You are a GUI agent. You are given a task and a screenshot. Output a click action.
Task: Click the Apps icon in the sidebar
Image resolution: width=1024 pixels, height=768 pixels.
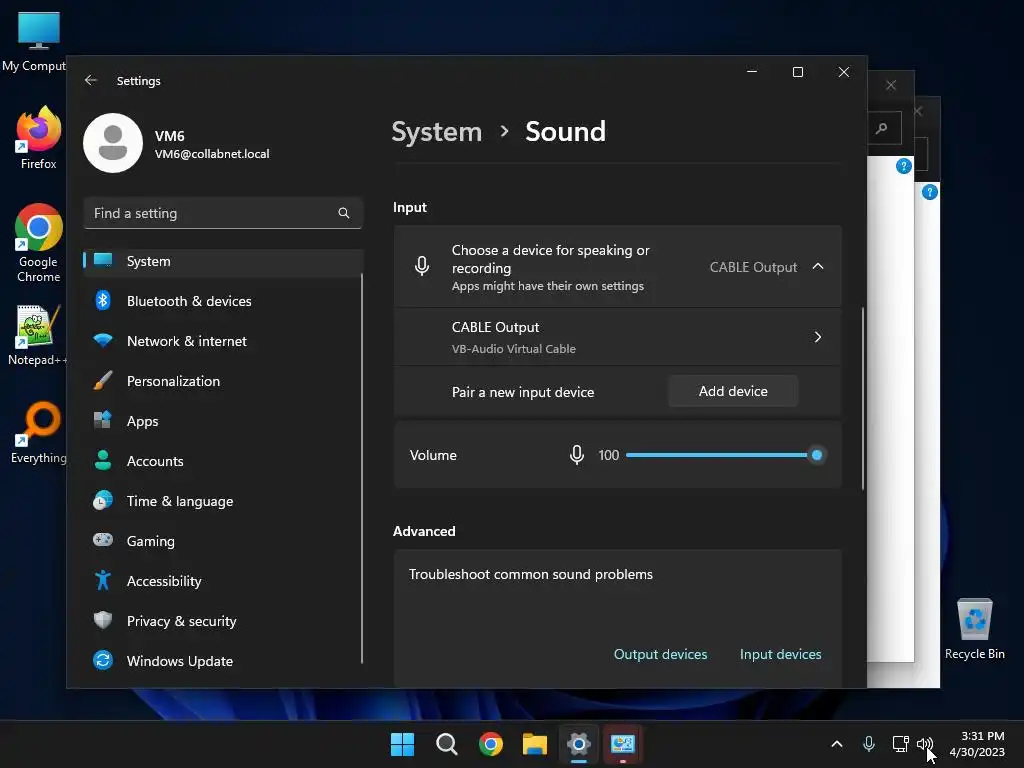point(103,420)
